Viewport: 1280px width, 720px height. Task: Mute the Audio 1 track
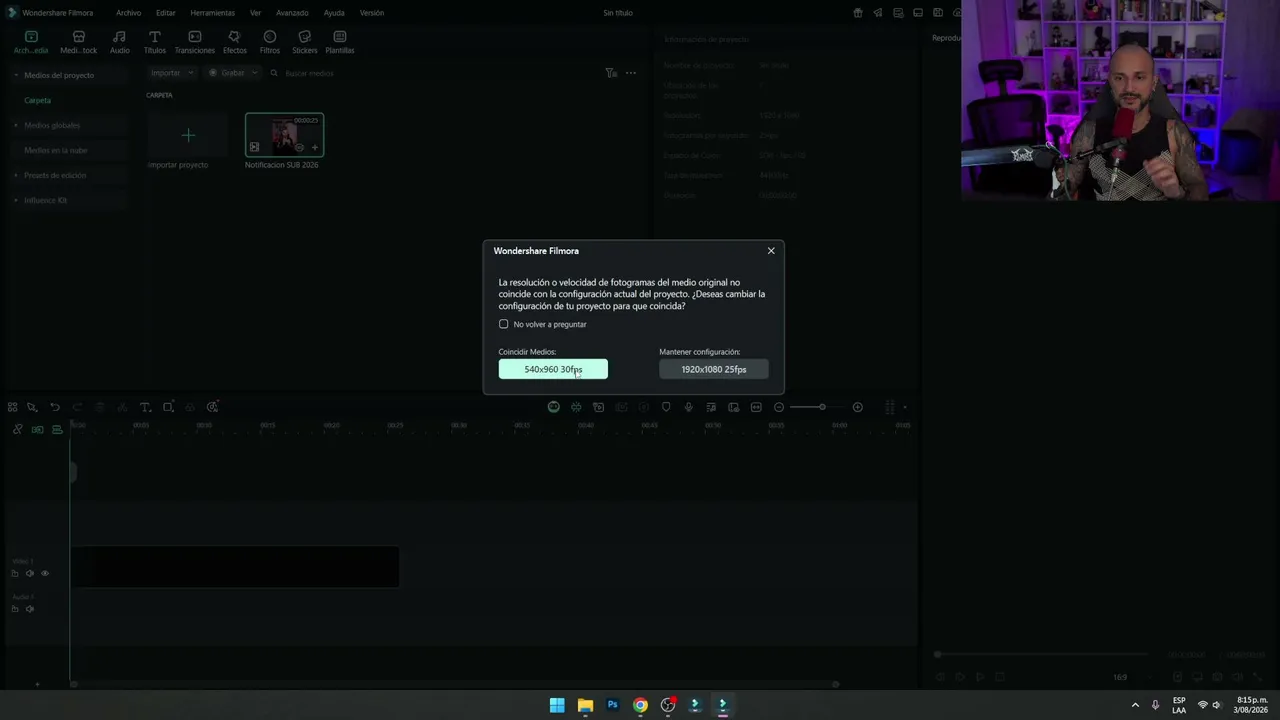pos(30,609)
